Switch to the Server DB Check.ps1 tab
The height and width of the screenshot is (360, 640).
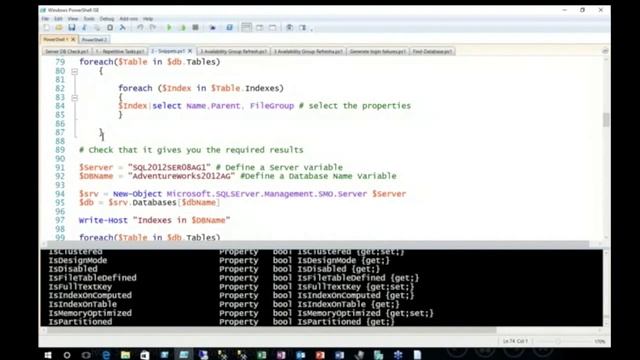click(67, 52)
